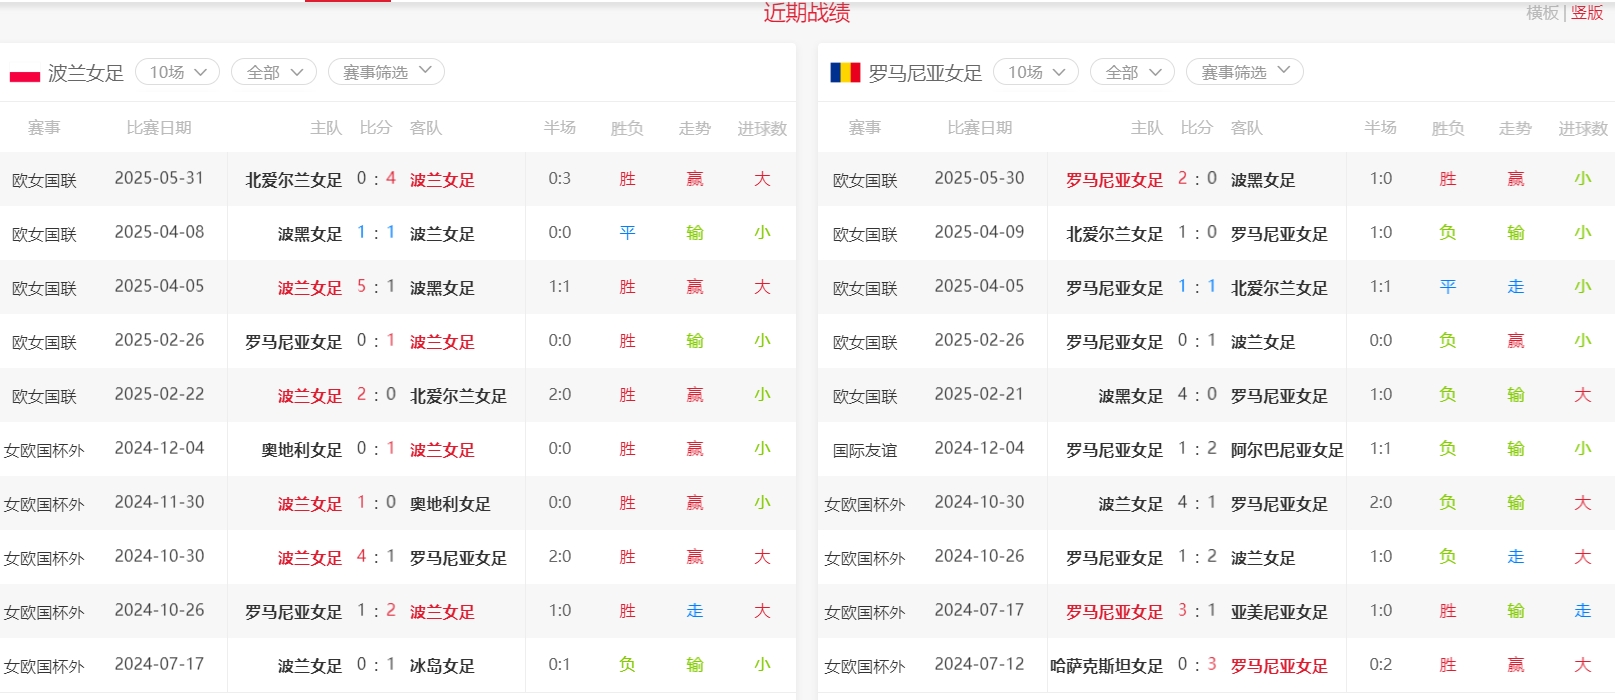Click the 亚美尼亚女足 team name
1615x700 pixels.
pyautogui.click(x=1278, y=612)
